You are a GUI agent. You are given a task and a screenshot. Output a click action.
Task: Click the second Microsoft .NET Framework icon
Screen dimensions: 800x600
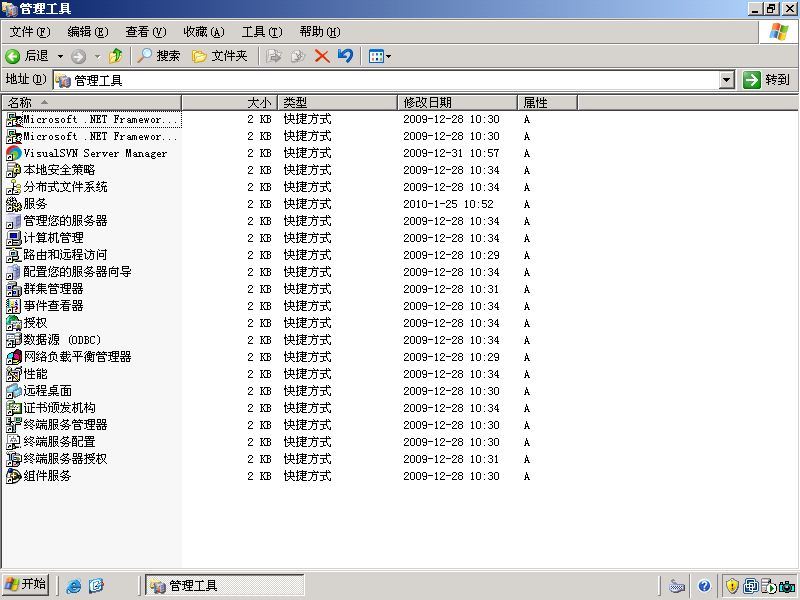[13, 136]
